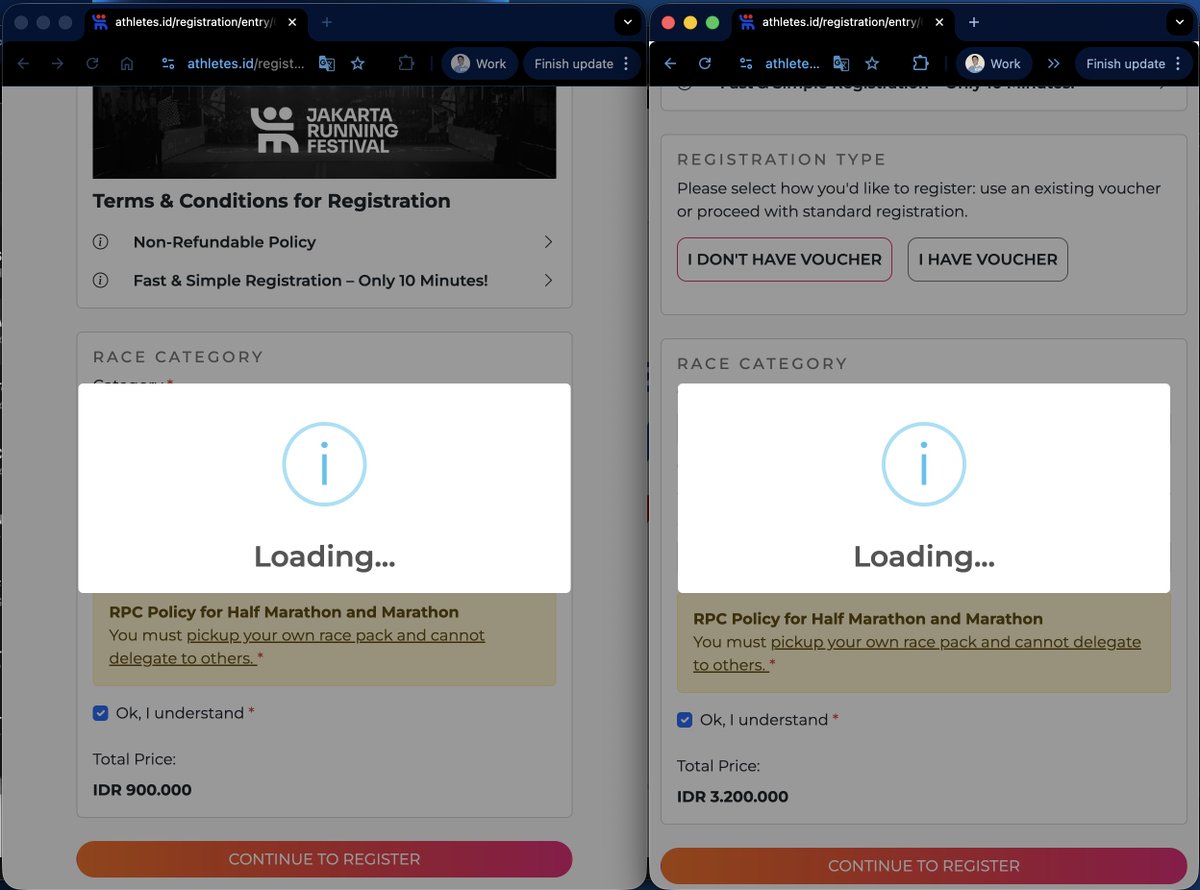The image size is (1200, 890).
Task: Open tab search dropdown in left window
Action: pyautogui.click(x=627, y=22)
